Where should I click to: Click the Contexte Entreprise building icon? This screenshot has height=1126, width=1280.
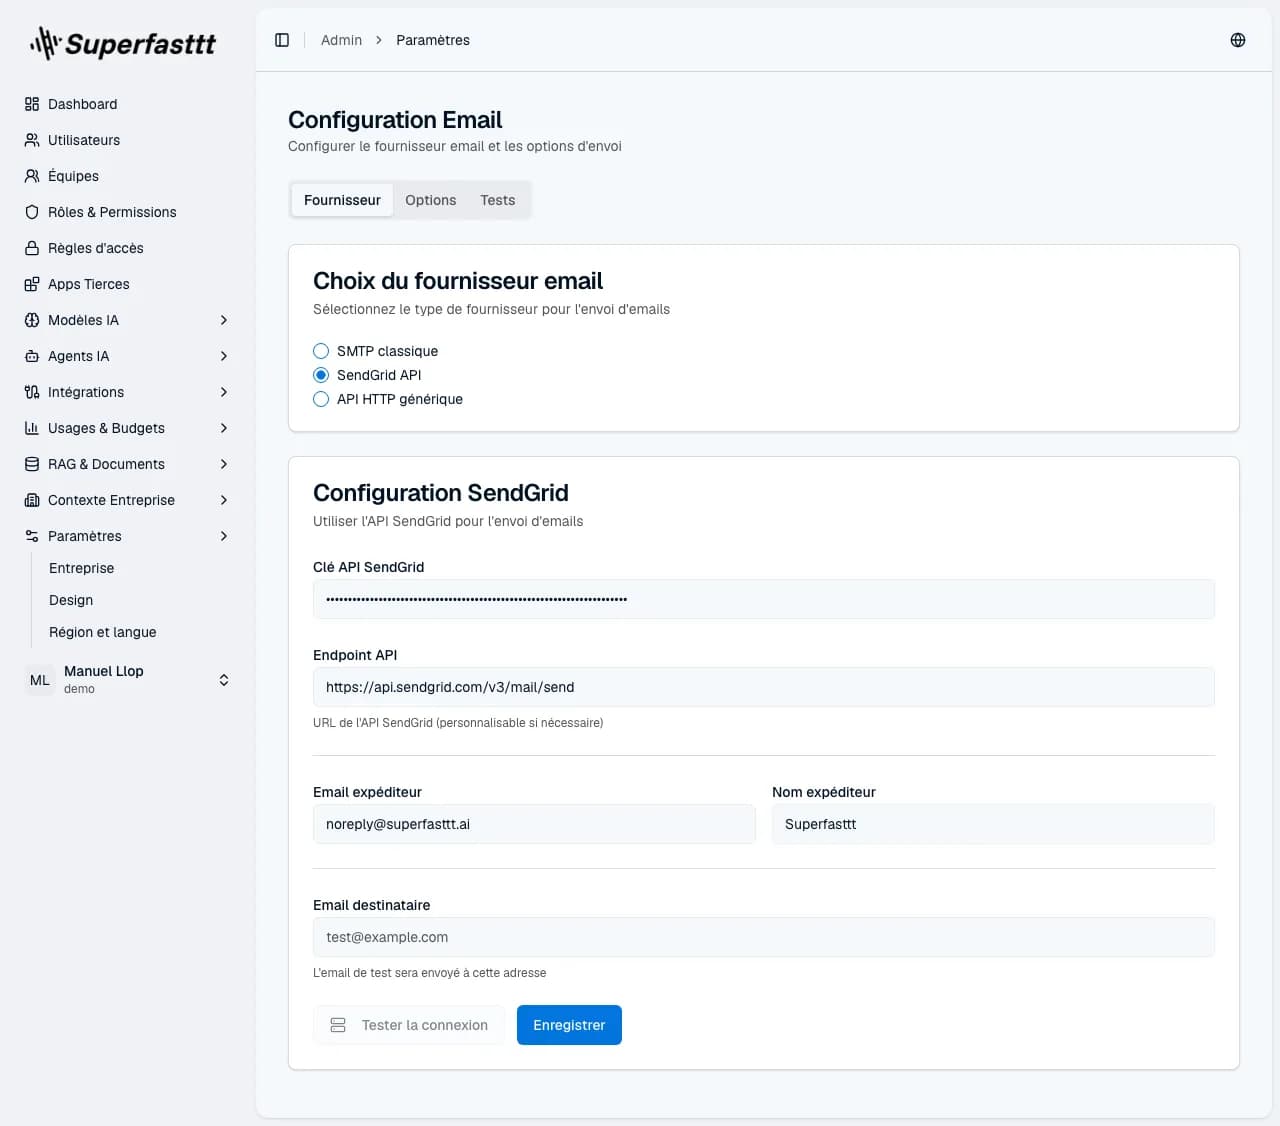pyautogui.click(x=32, y=500)
